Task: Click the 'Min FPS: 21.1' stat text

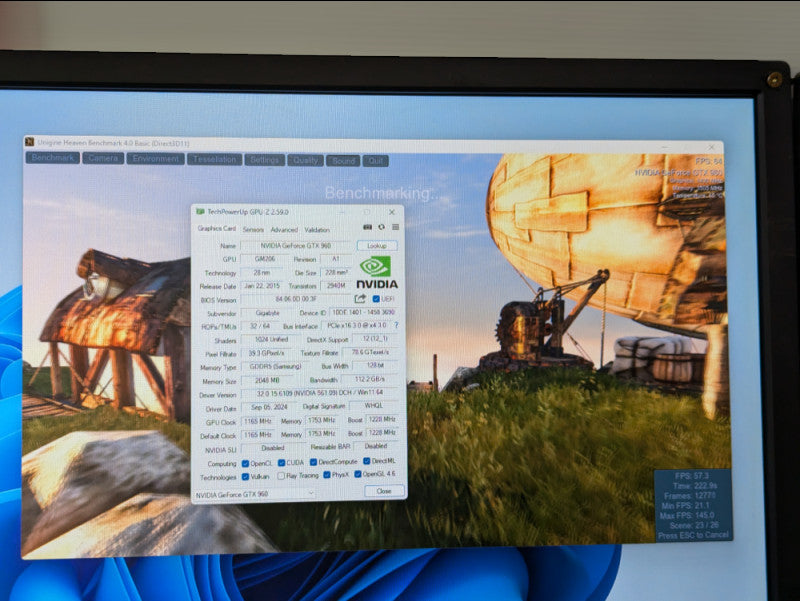Action: [685, 506]
